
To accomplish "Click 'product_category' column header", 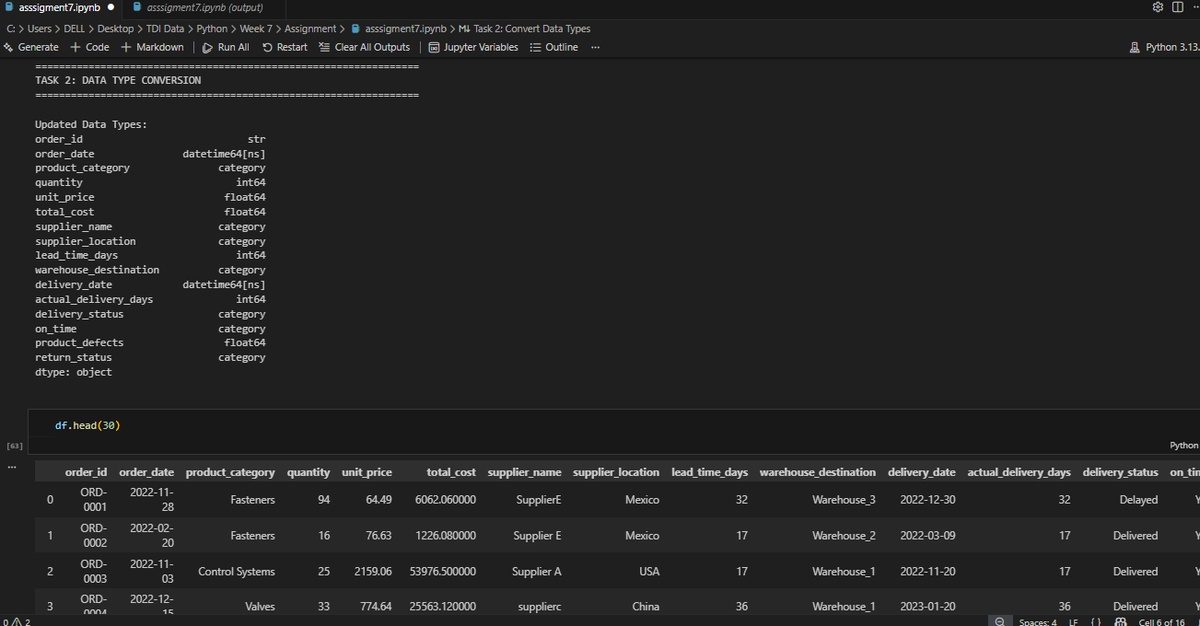I will coord(231,472).
